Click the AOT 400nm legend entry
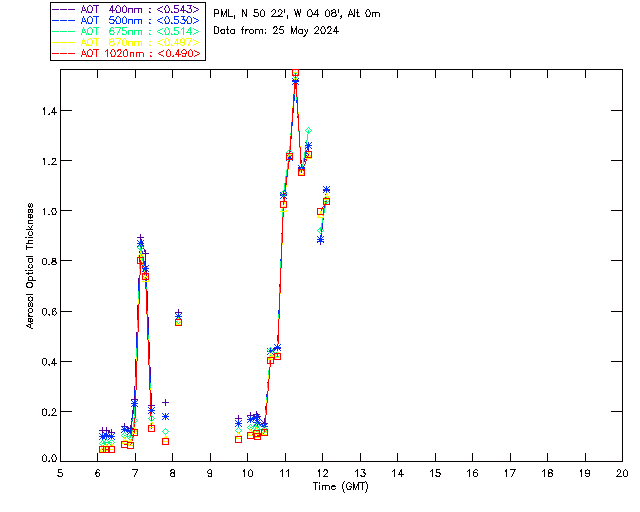The height and width of the screenshot is (512, 640). (x=126, y=9)
